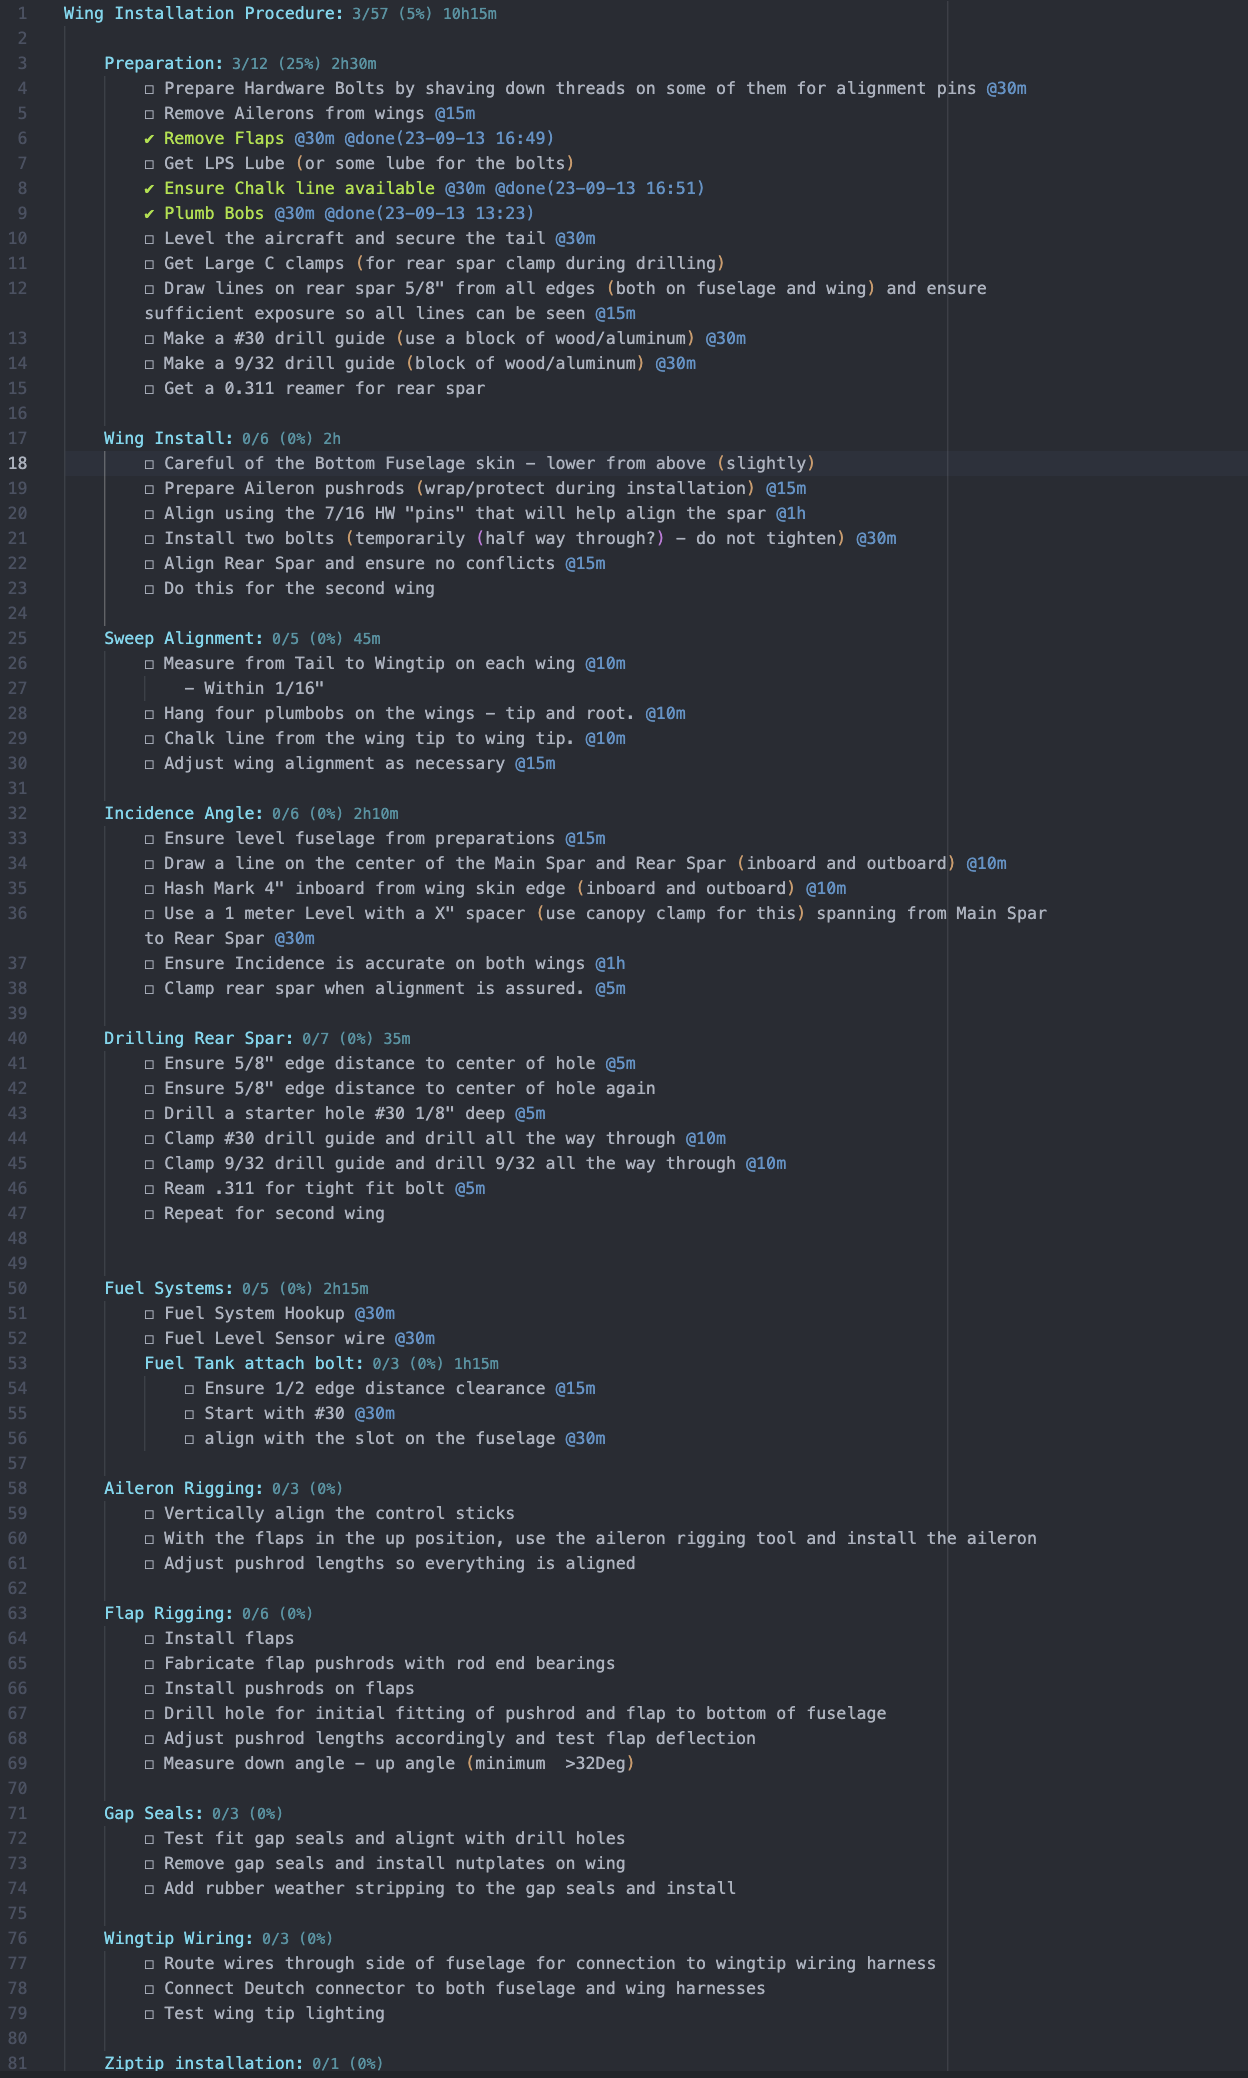Click the checkmark next to Plumb Bobs
This screenshot has width=1248, height=2078.
(x=149, y=213)
